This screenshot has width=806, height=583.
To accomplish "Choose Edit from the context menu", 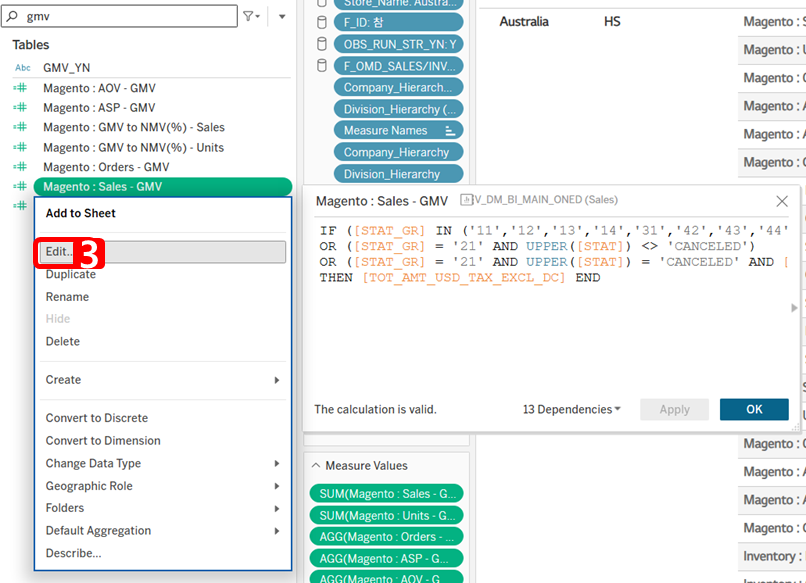I will point(162,252).
